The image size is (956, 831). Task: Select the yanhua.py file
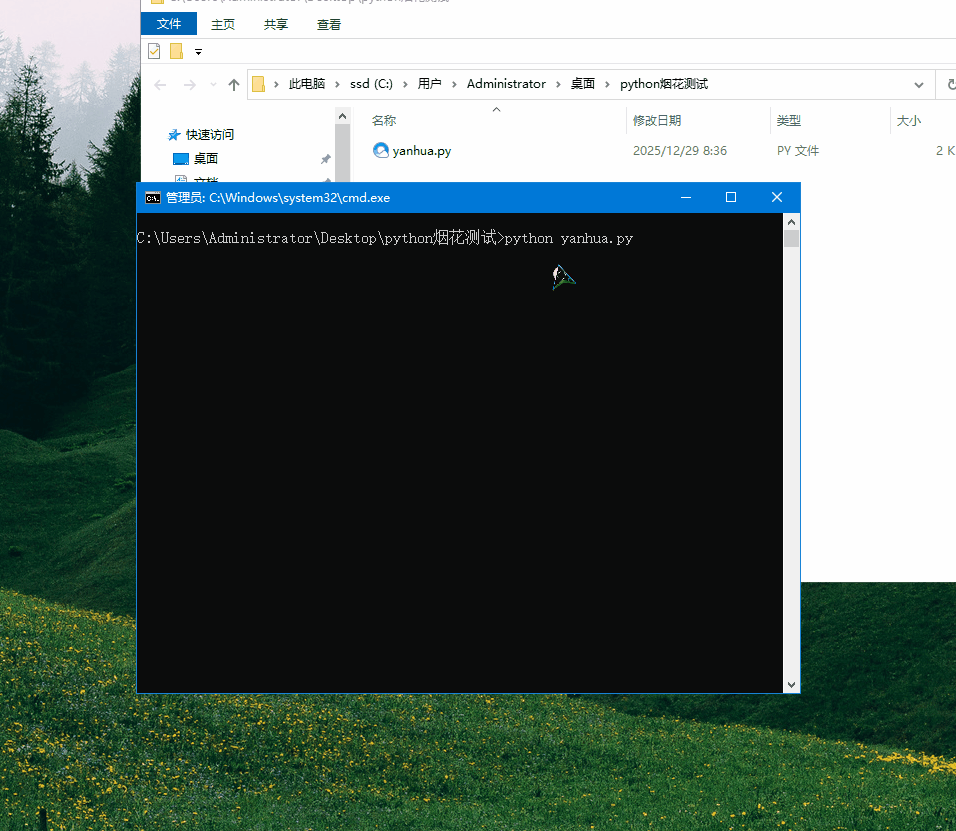(421, 151)
